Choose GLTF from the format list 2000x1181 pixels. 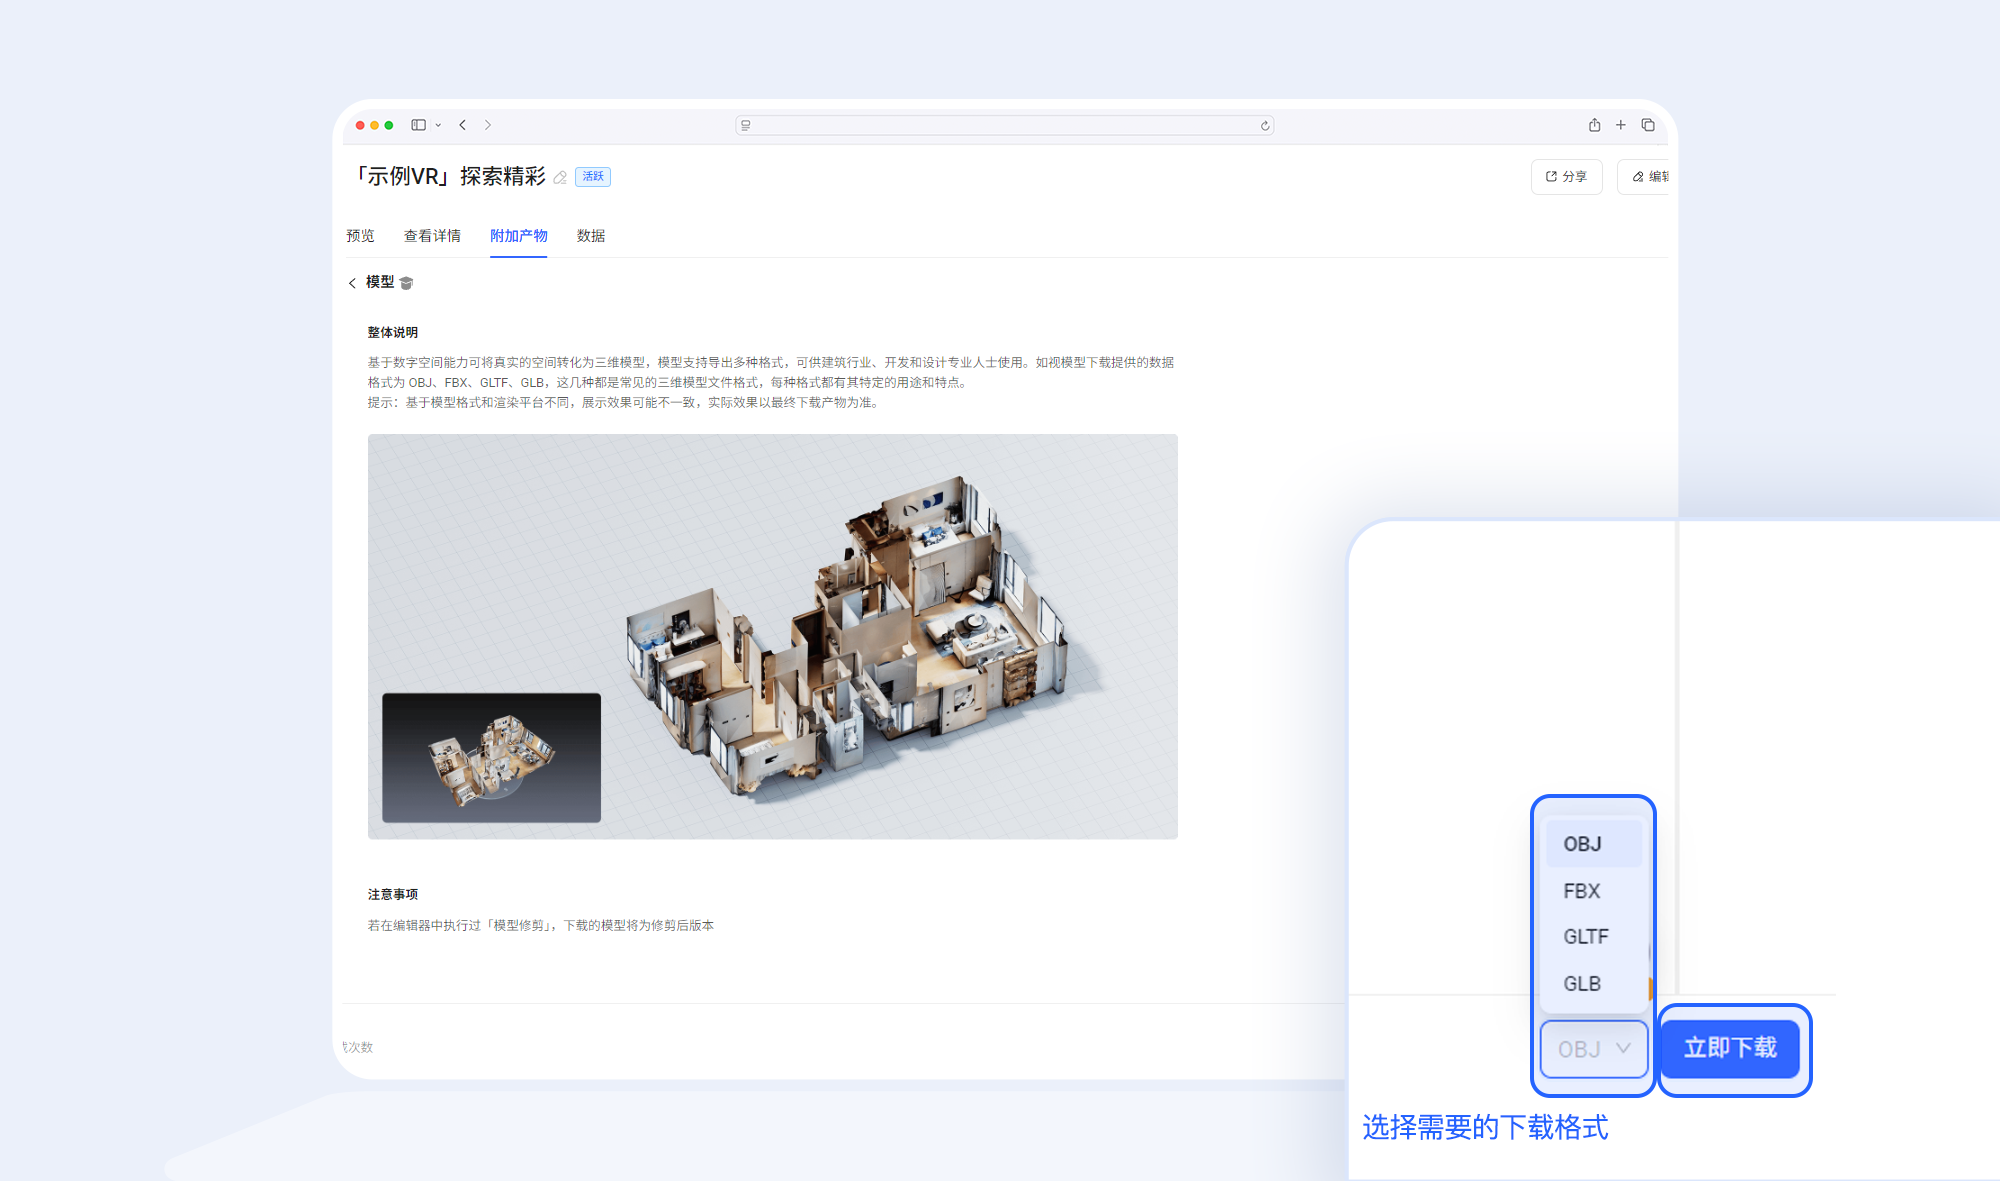tap(1593, 937)
